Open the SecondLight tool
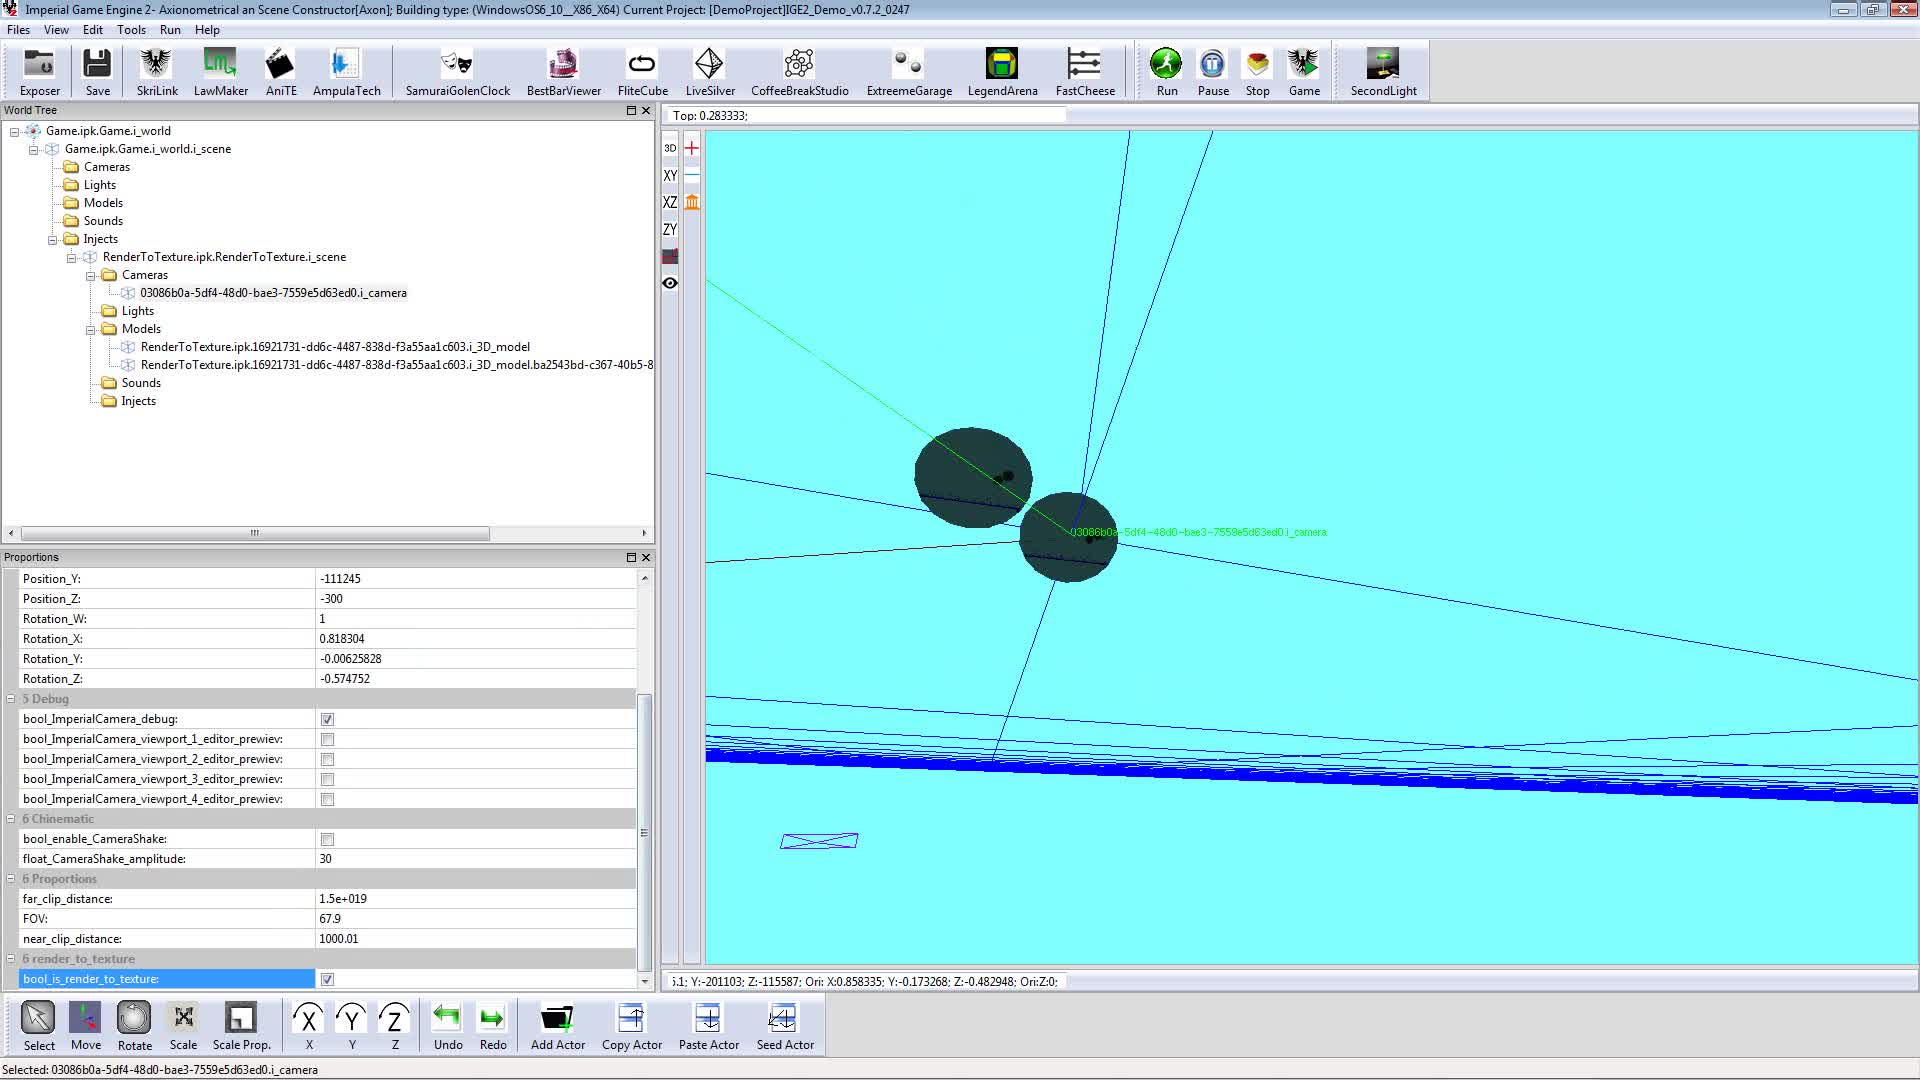 pyautogui.click(x=1383, y=72)
